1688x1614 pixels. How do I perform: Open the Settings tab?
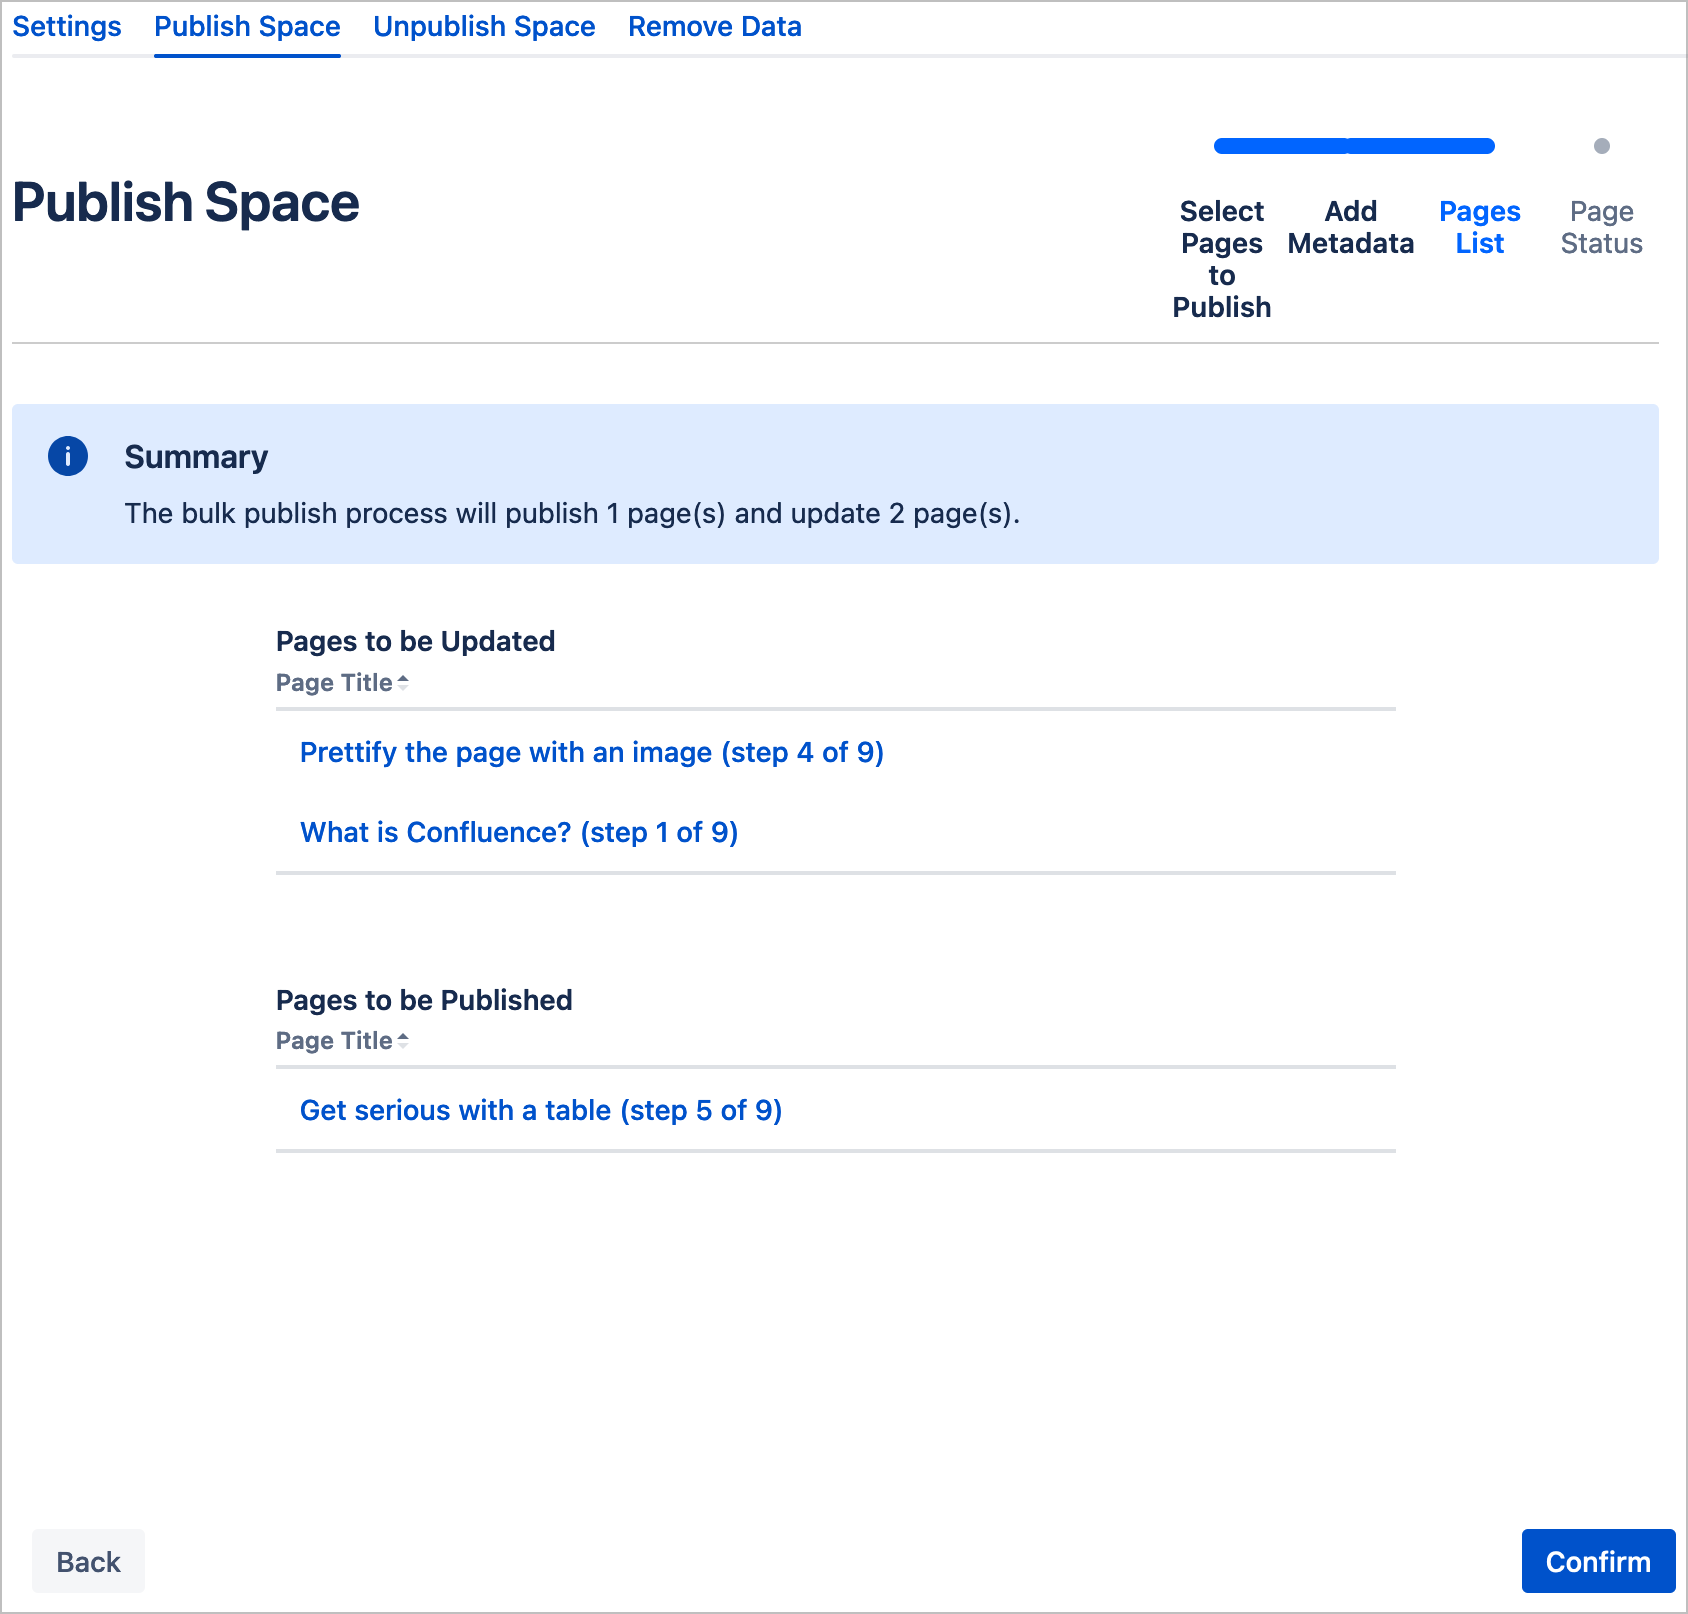tap(67, 27)
